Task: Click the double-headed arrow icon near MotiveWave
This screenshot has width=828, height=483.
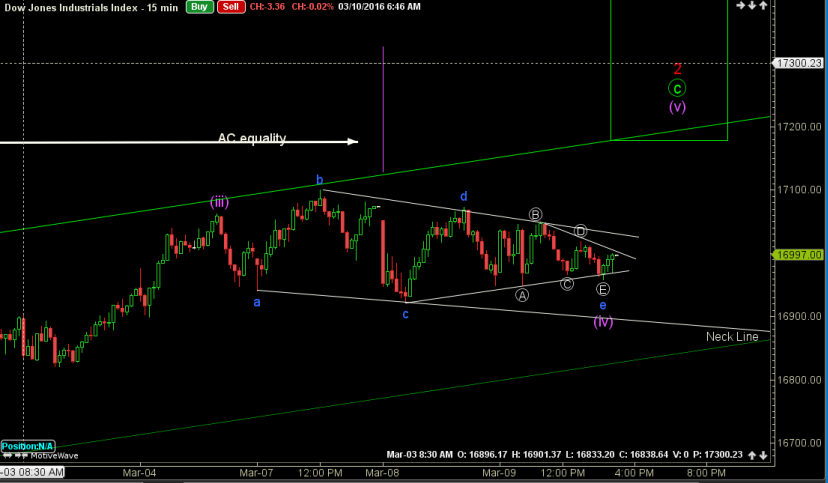Action: 7,456
